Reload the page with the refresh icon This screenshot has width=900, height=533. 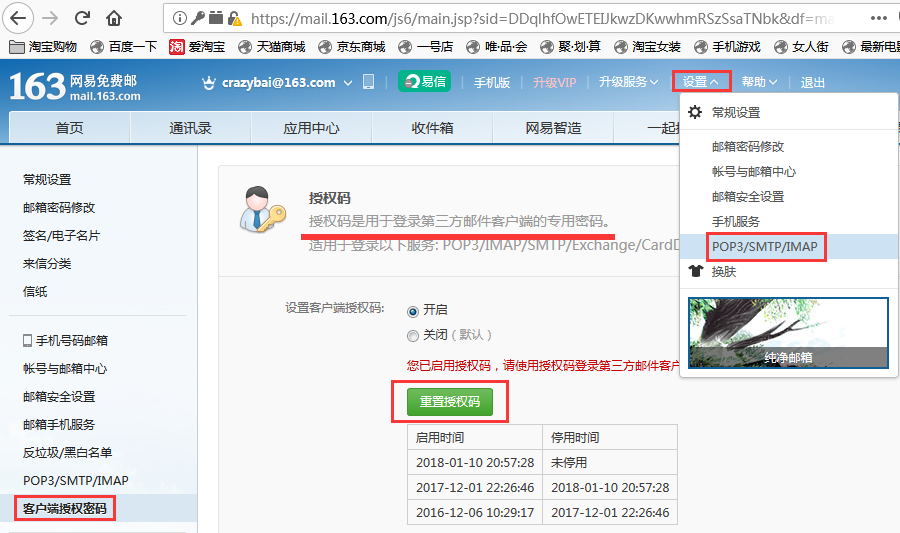pos(82,18)
